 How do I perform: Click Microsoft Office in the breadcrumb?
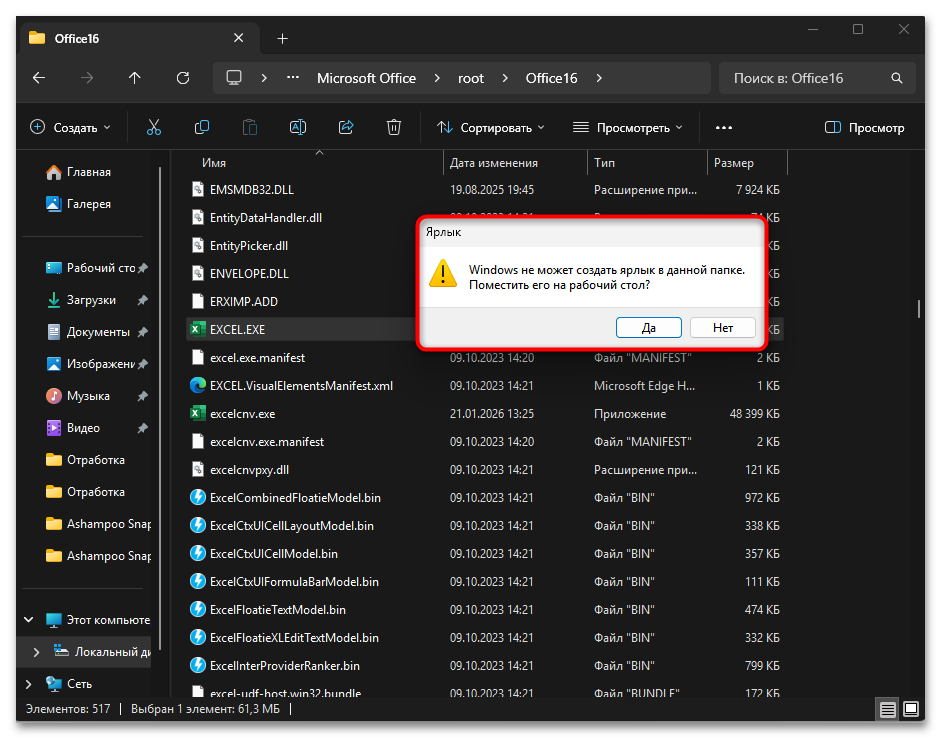click(x=366, y=78)
